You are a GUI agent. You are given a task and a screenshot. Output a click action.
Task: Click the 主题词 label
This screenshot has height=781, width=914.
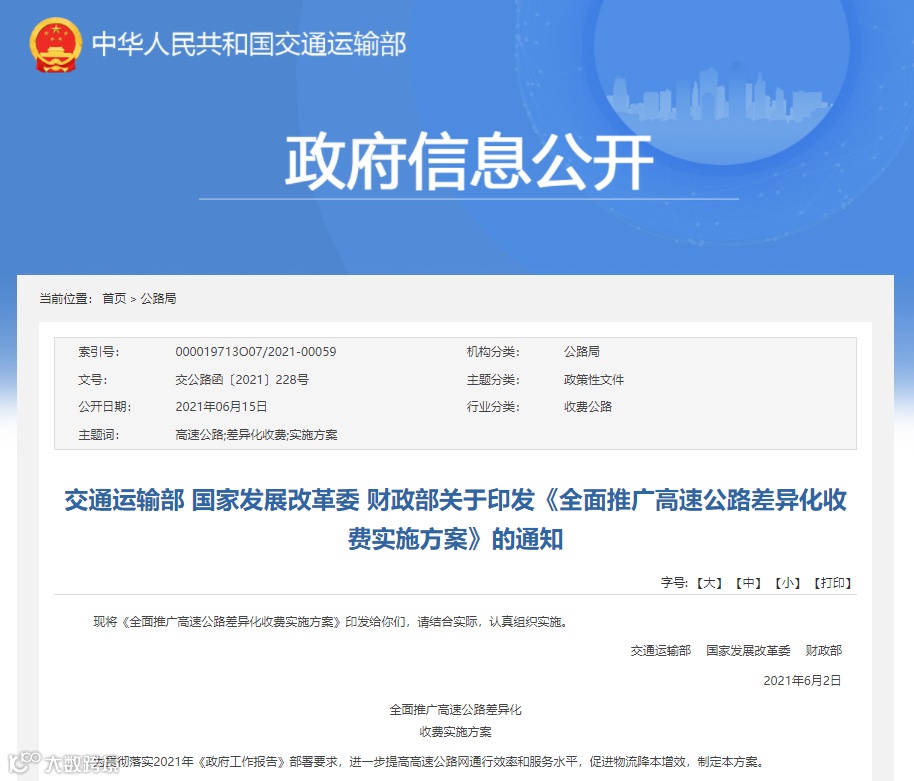pyautogui.click(x=99, y=435)
